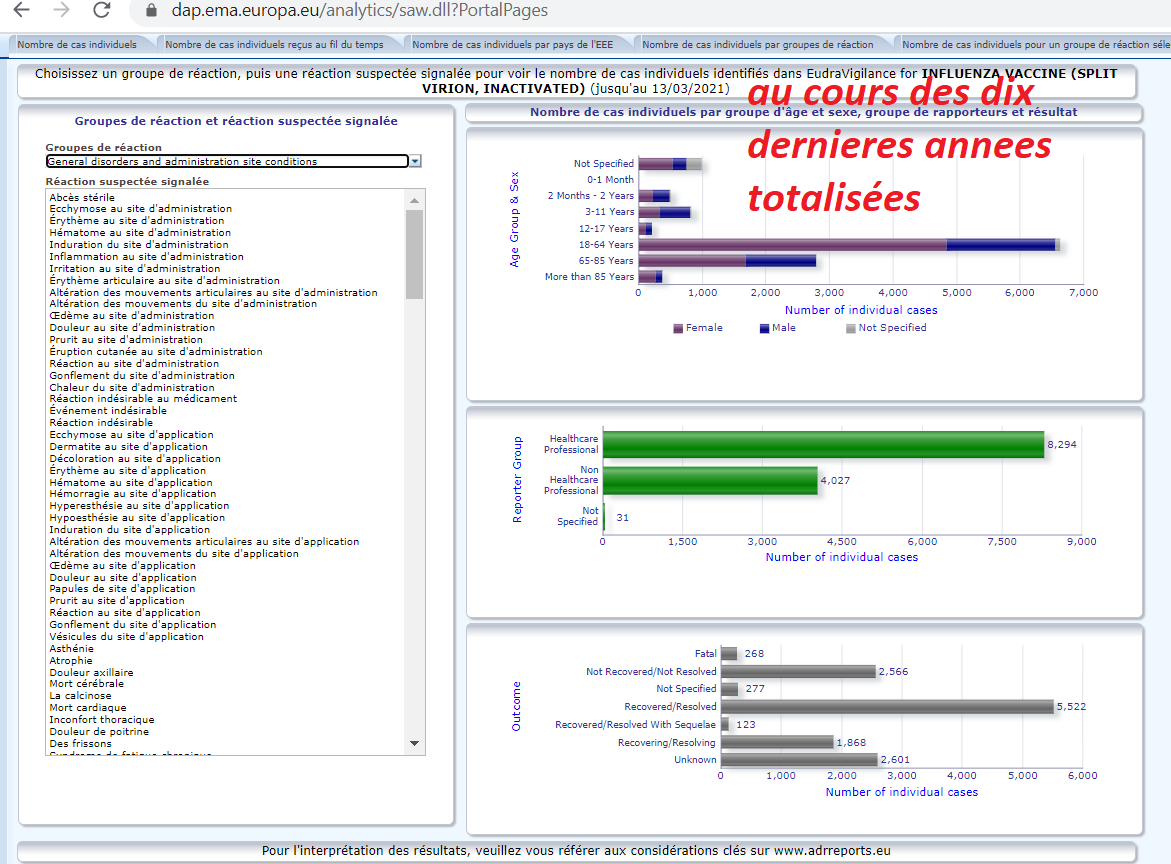This screenshot has height=864, width=1171.
Task: Click the padlock site security icon
Action: (151, 11)
